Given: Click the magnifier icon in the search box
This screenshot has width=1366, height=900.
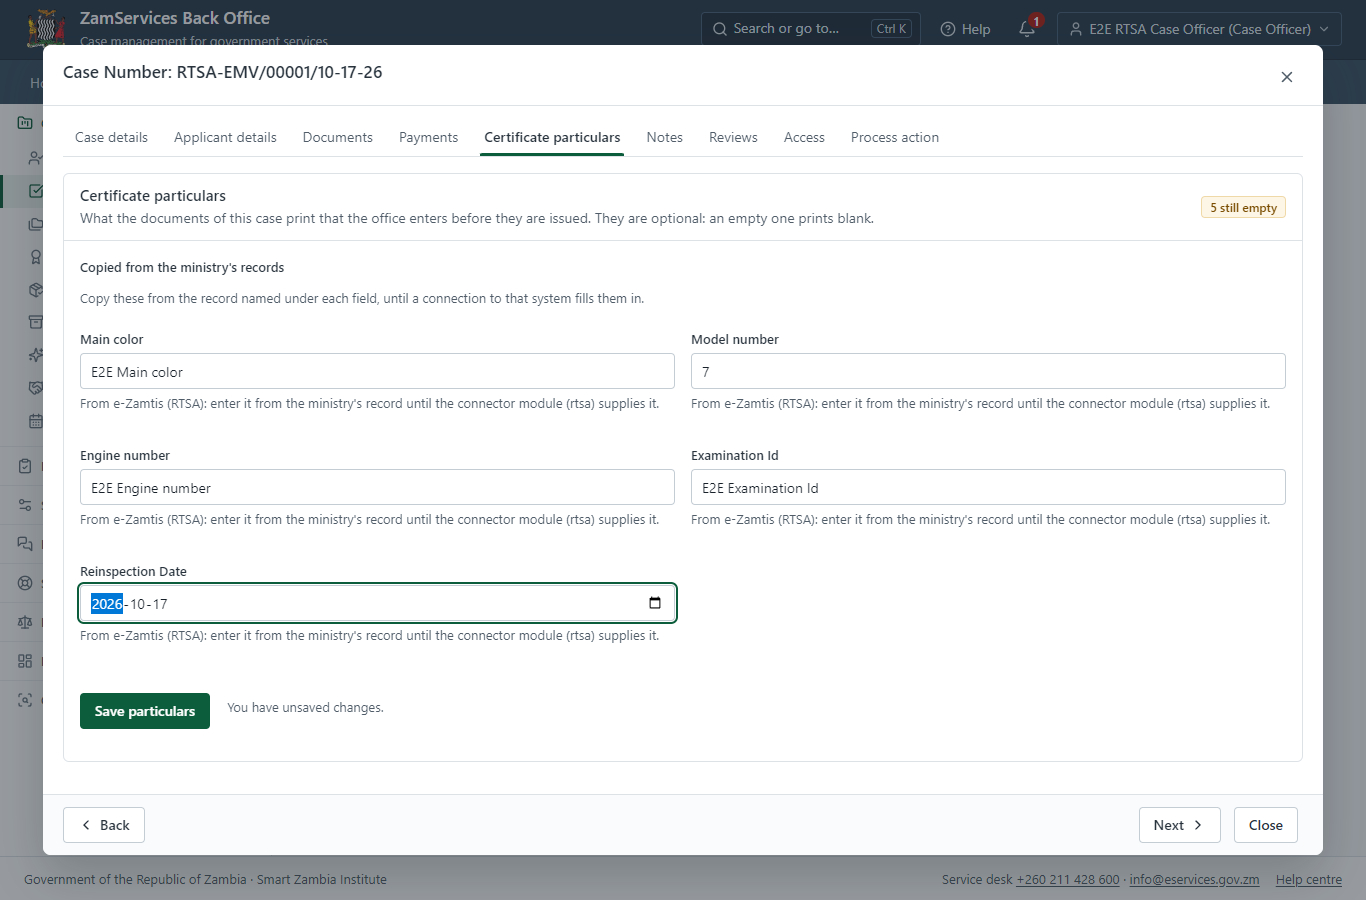Looking at the screenshot, I should pos(720,29).
